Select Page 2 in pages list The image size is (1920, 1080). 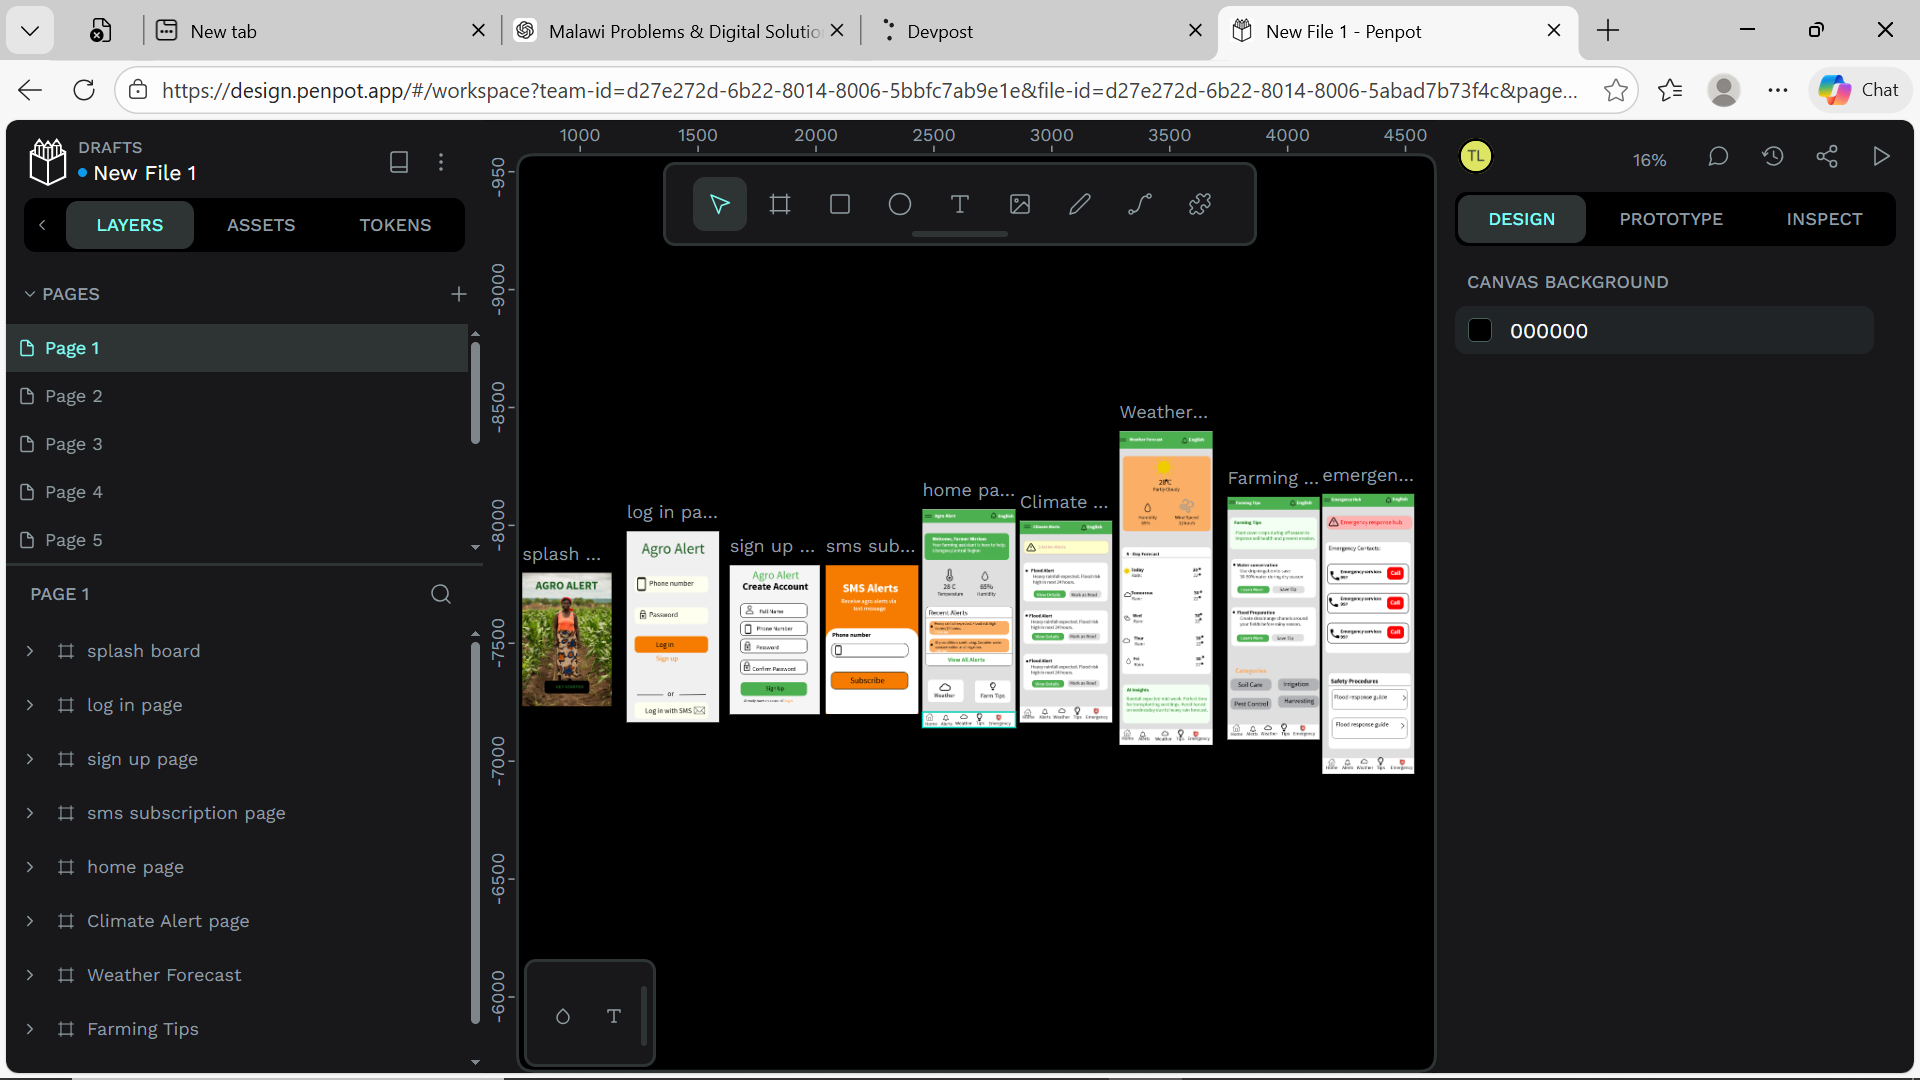click(237, 396)
